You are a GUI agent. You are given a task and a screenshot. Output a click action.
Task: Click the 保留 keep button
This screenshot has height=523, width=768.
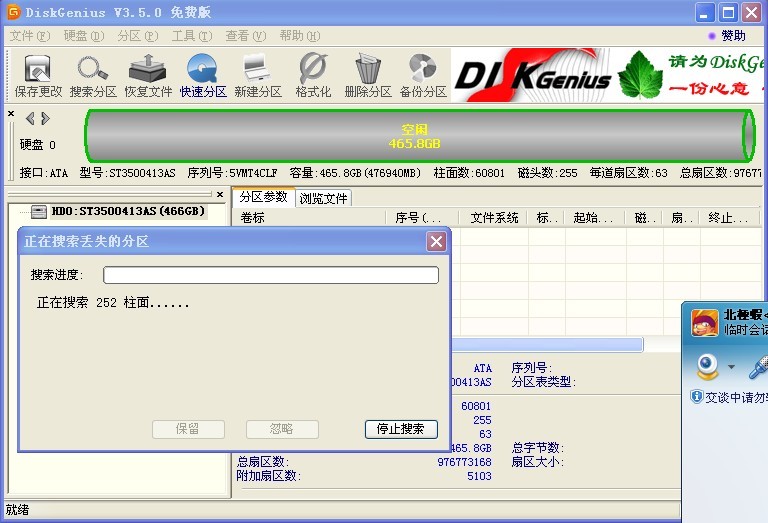click(x=188, y=429)
